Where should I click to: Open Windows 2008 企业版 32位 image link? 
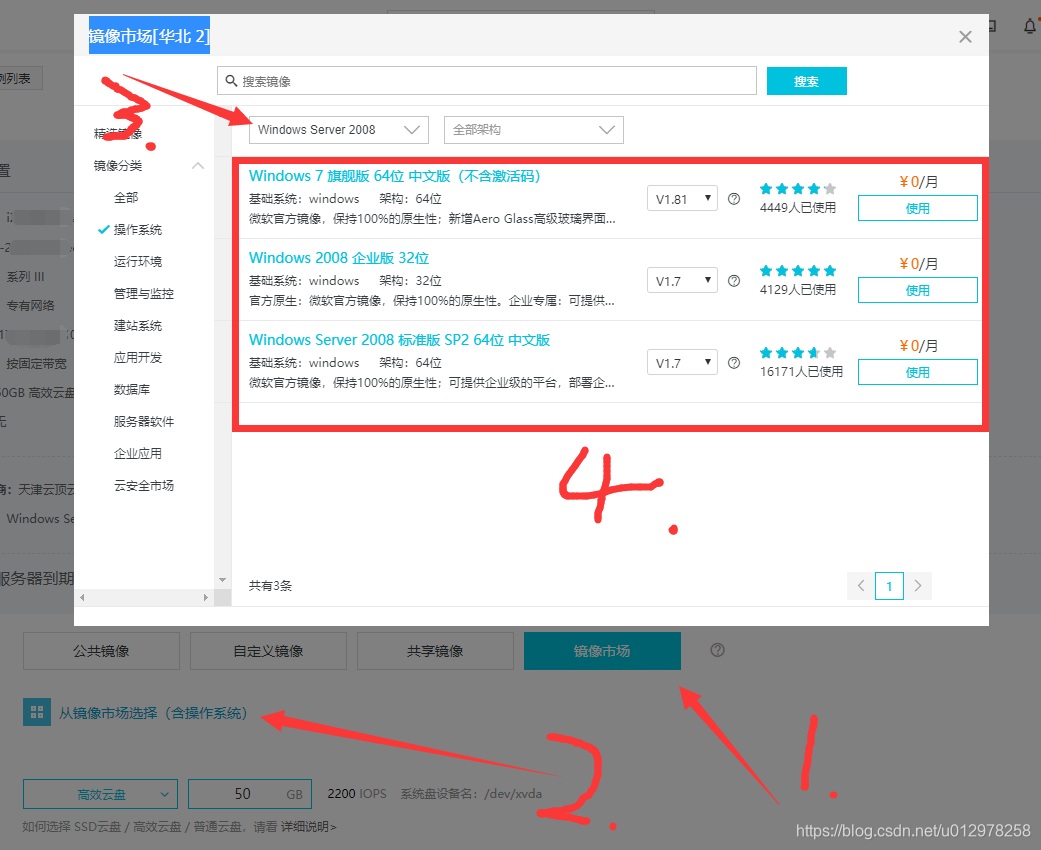pos(339,258)
